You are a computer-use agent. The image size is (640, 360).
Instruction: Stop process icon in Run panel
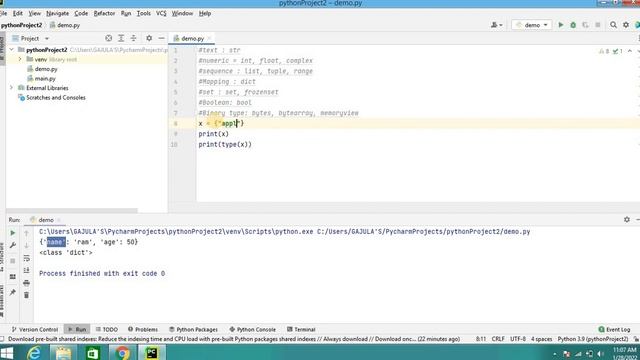pos(13,261)
